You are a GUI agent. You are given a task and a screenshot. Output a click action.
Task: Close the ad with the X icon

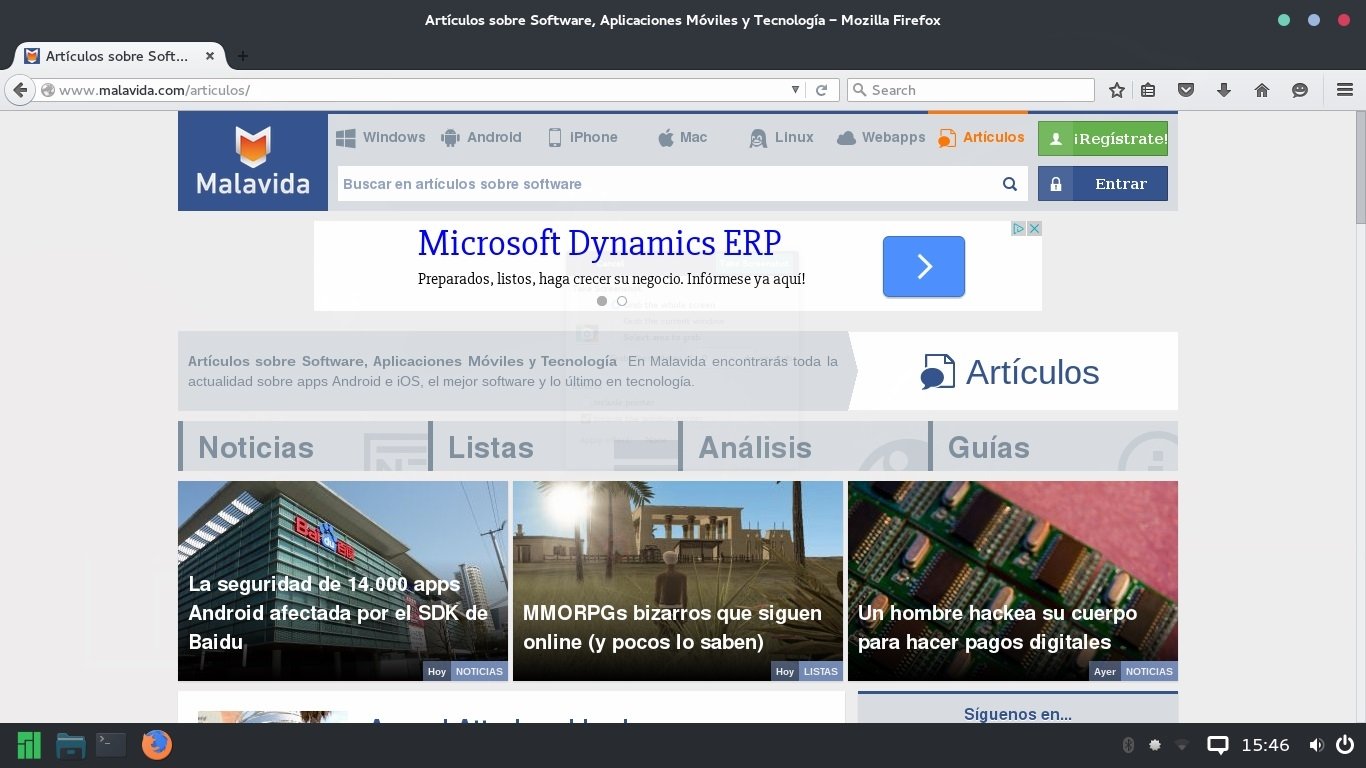click(1035, 228)
